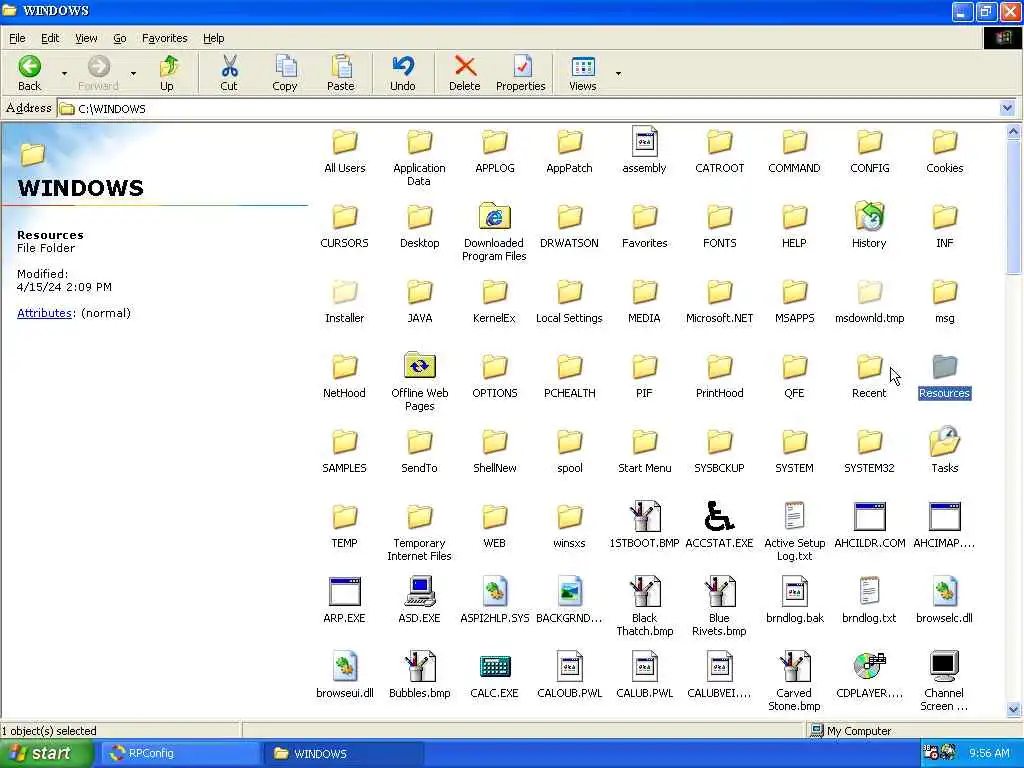This screenshot has width=1024, height=768.
Task: Select the hidden Installer folder
Action: pos(344,299)
